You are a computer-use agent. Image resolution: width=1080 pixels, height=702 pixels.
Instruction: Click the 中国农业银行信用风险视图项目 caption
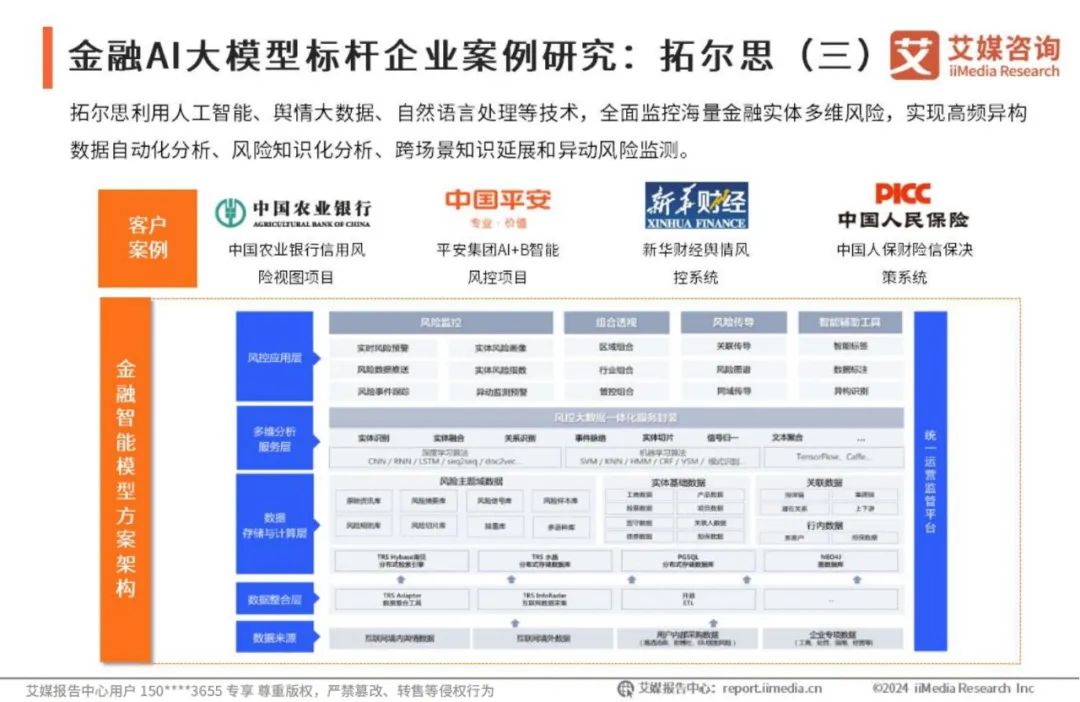[x=296, y=263]
